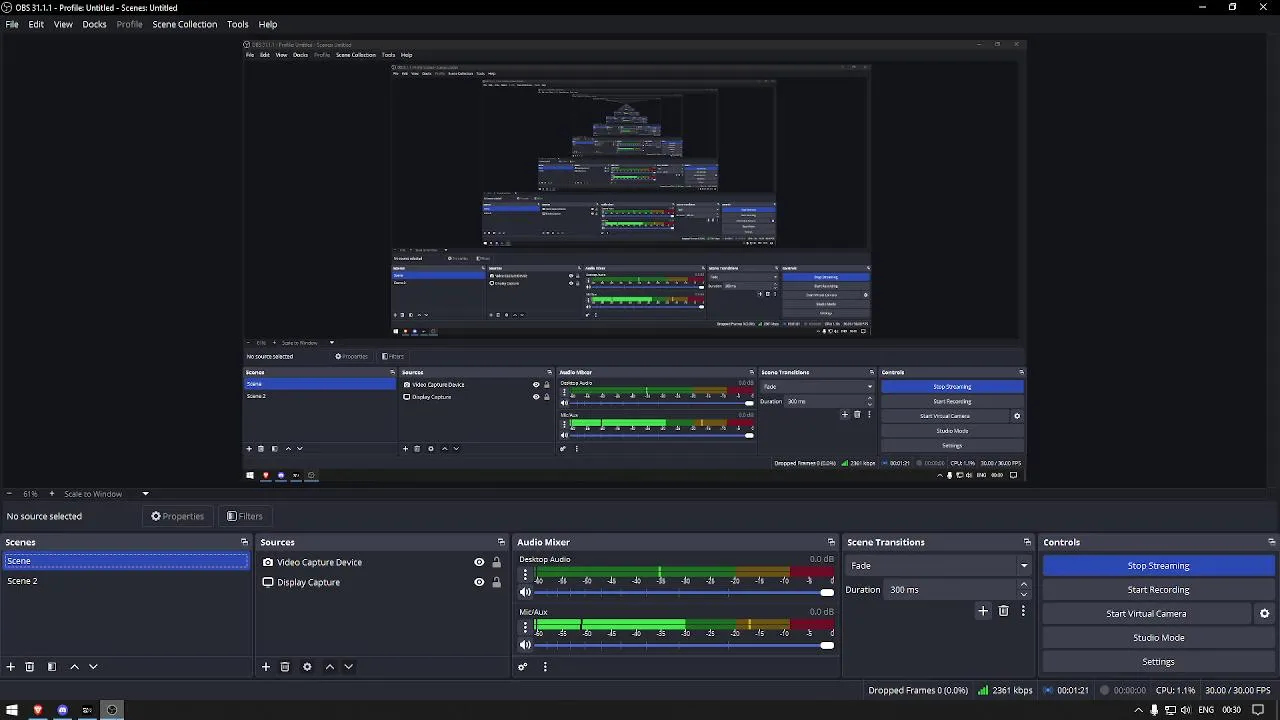This screenshot has height=720, width=1280.
Task: Open source Filters button
Action: (x=244, y=516)
